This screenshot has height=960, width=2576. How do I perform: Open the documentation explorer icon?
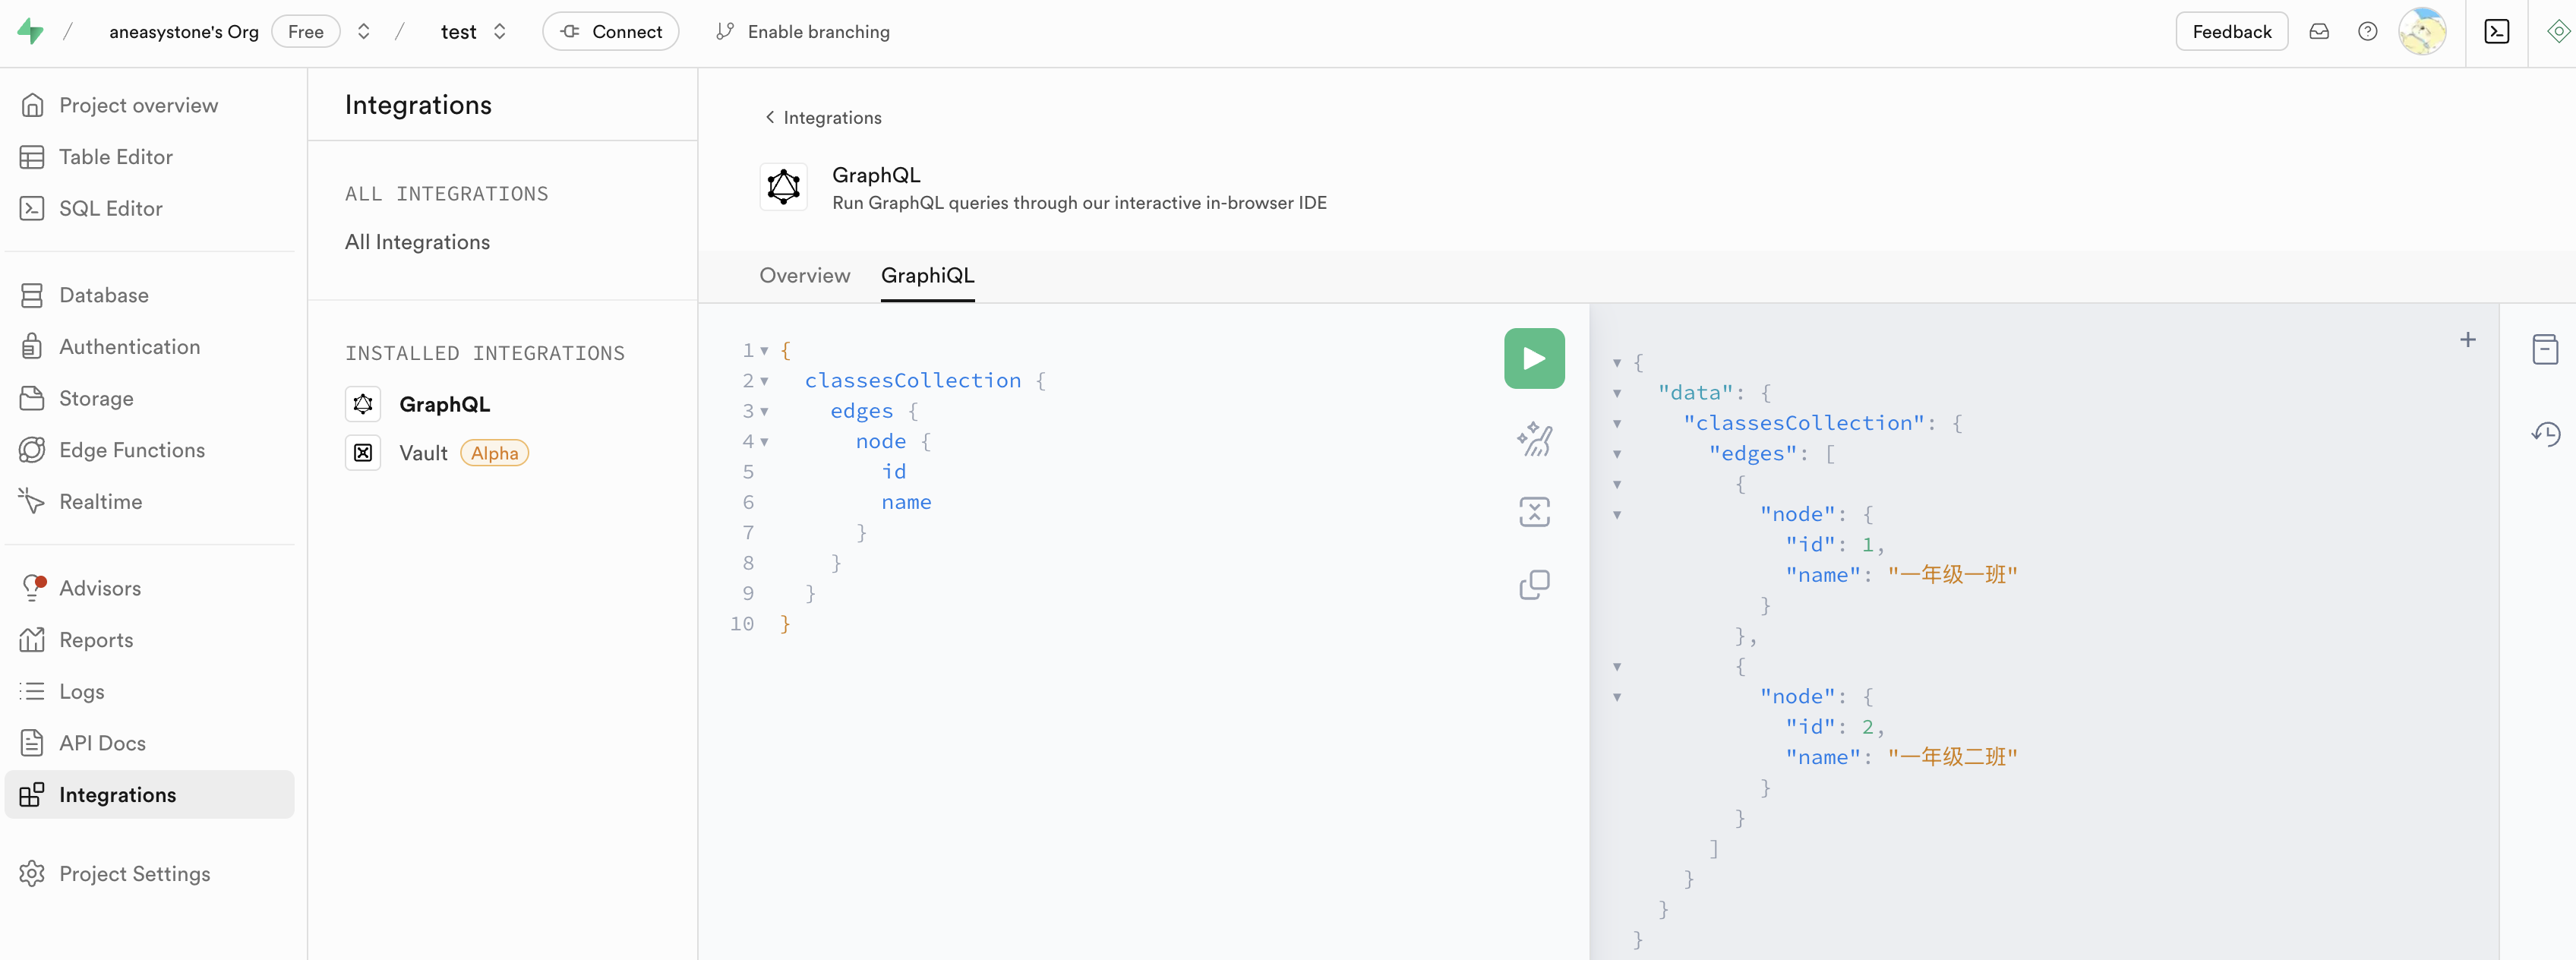(x=2545, y=349)
